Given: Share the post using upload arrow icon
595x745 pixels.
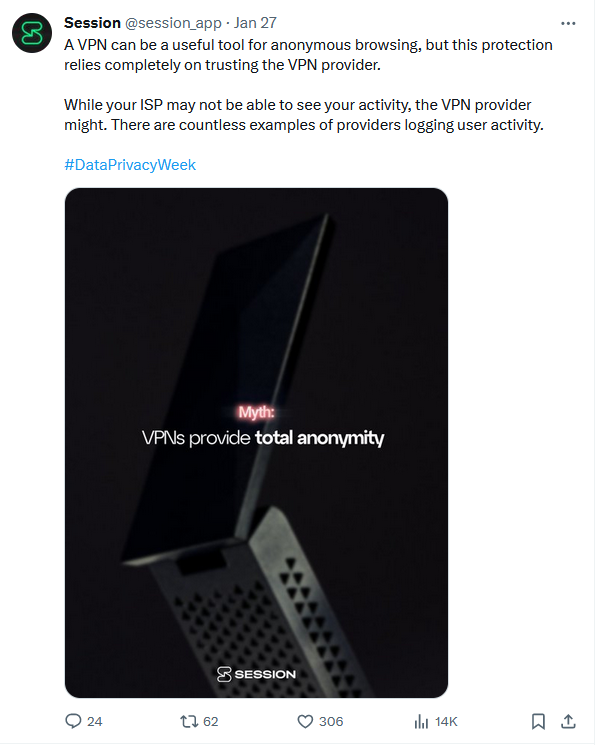Looking at the screenshot, I should point(568,721).
